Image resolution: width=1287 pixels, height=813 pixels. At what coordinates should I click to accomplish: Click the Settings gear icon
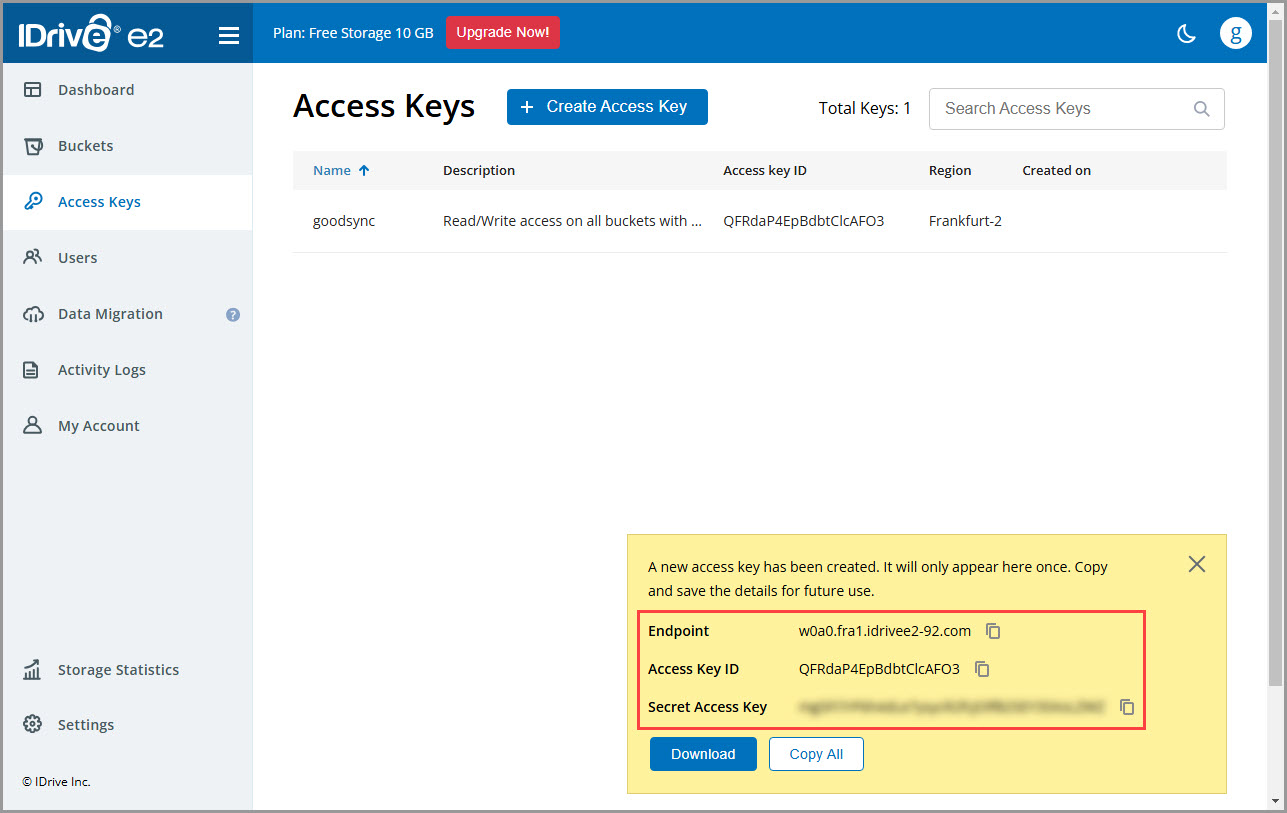tap(32, 724)
